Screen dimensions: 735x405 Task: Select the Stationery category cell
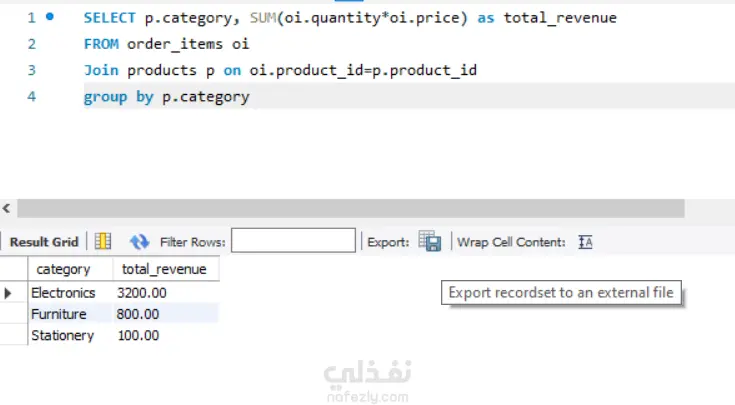coord(62,335)
